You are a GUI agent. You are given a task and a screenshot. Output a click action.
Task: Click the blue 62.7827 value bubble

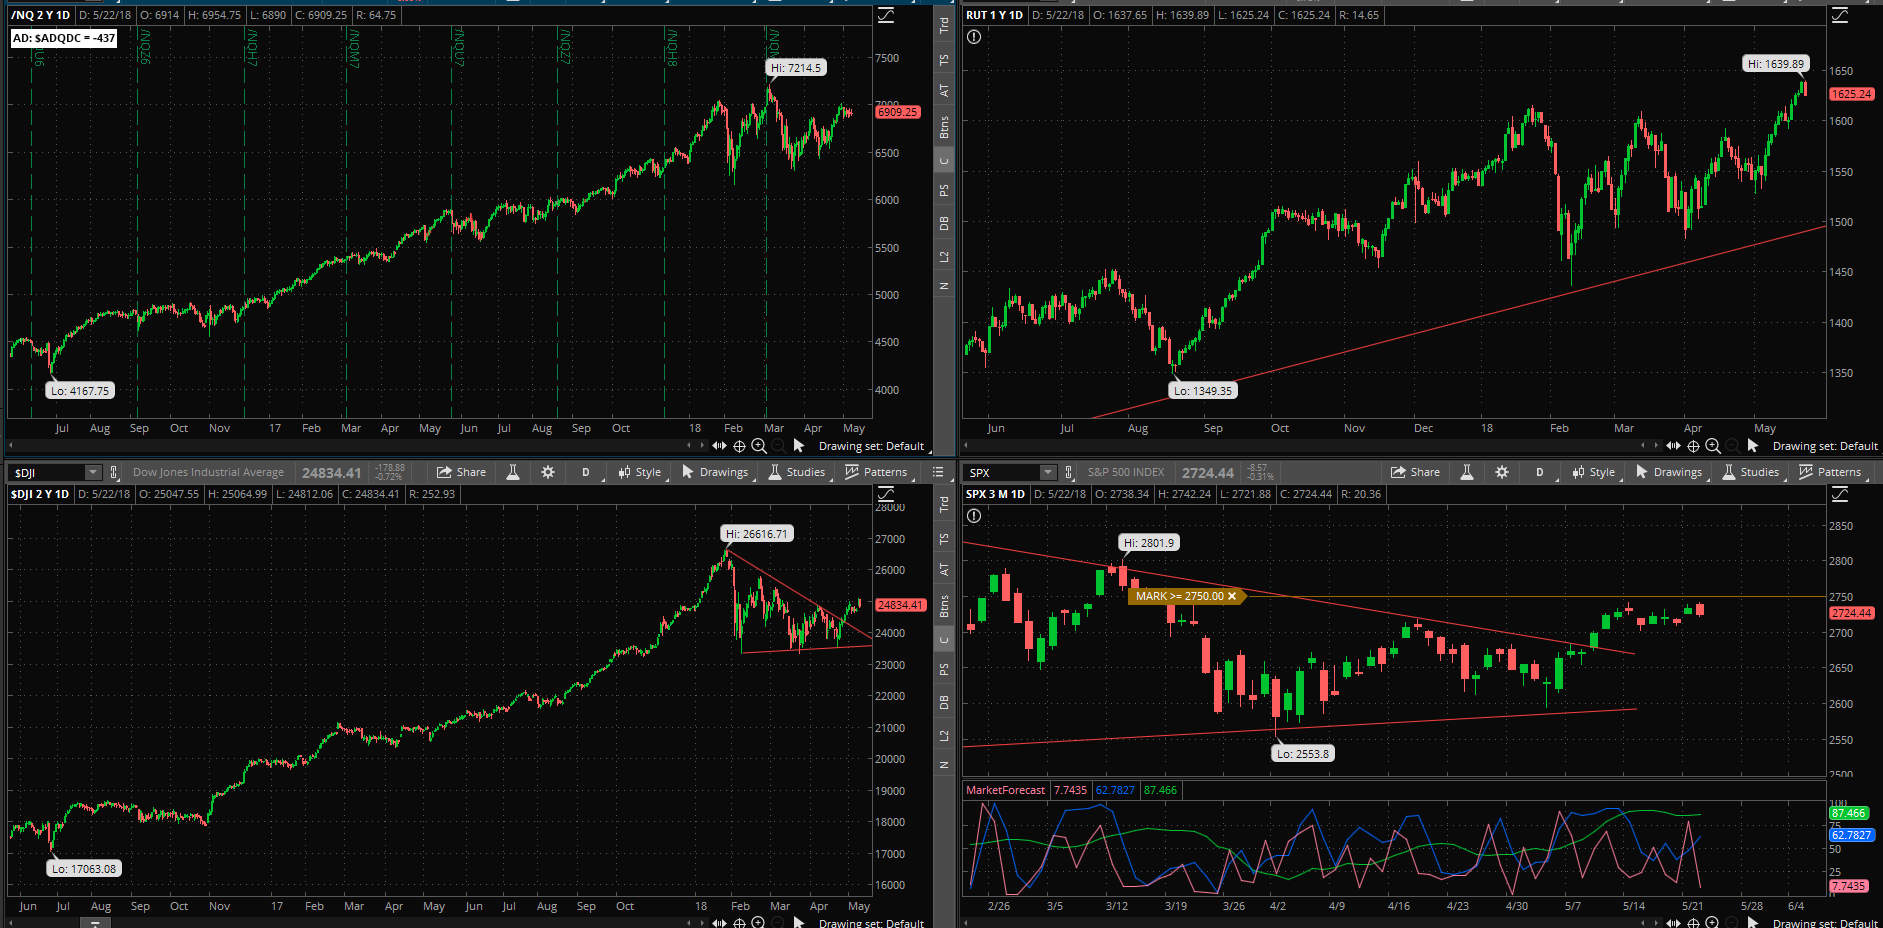[x=1851, y=835]
